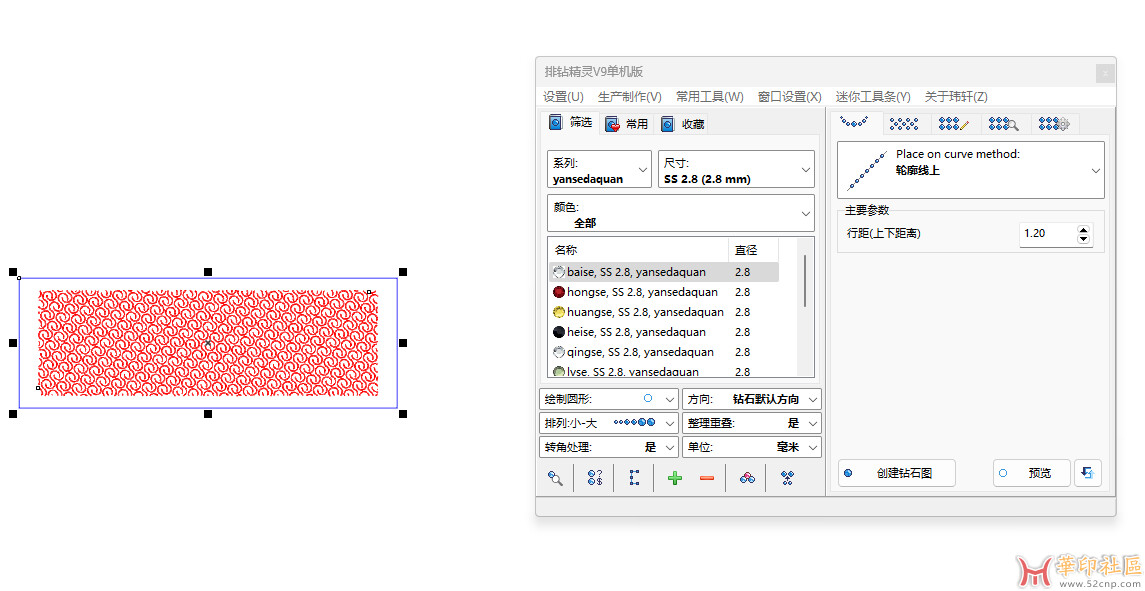Click the green plus add icon
1145x591 pixels.
pos(675,478)
